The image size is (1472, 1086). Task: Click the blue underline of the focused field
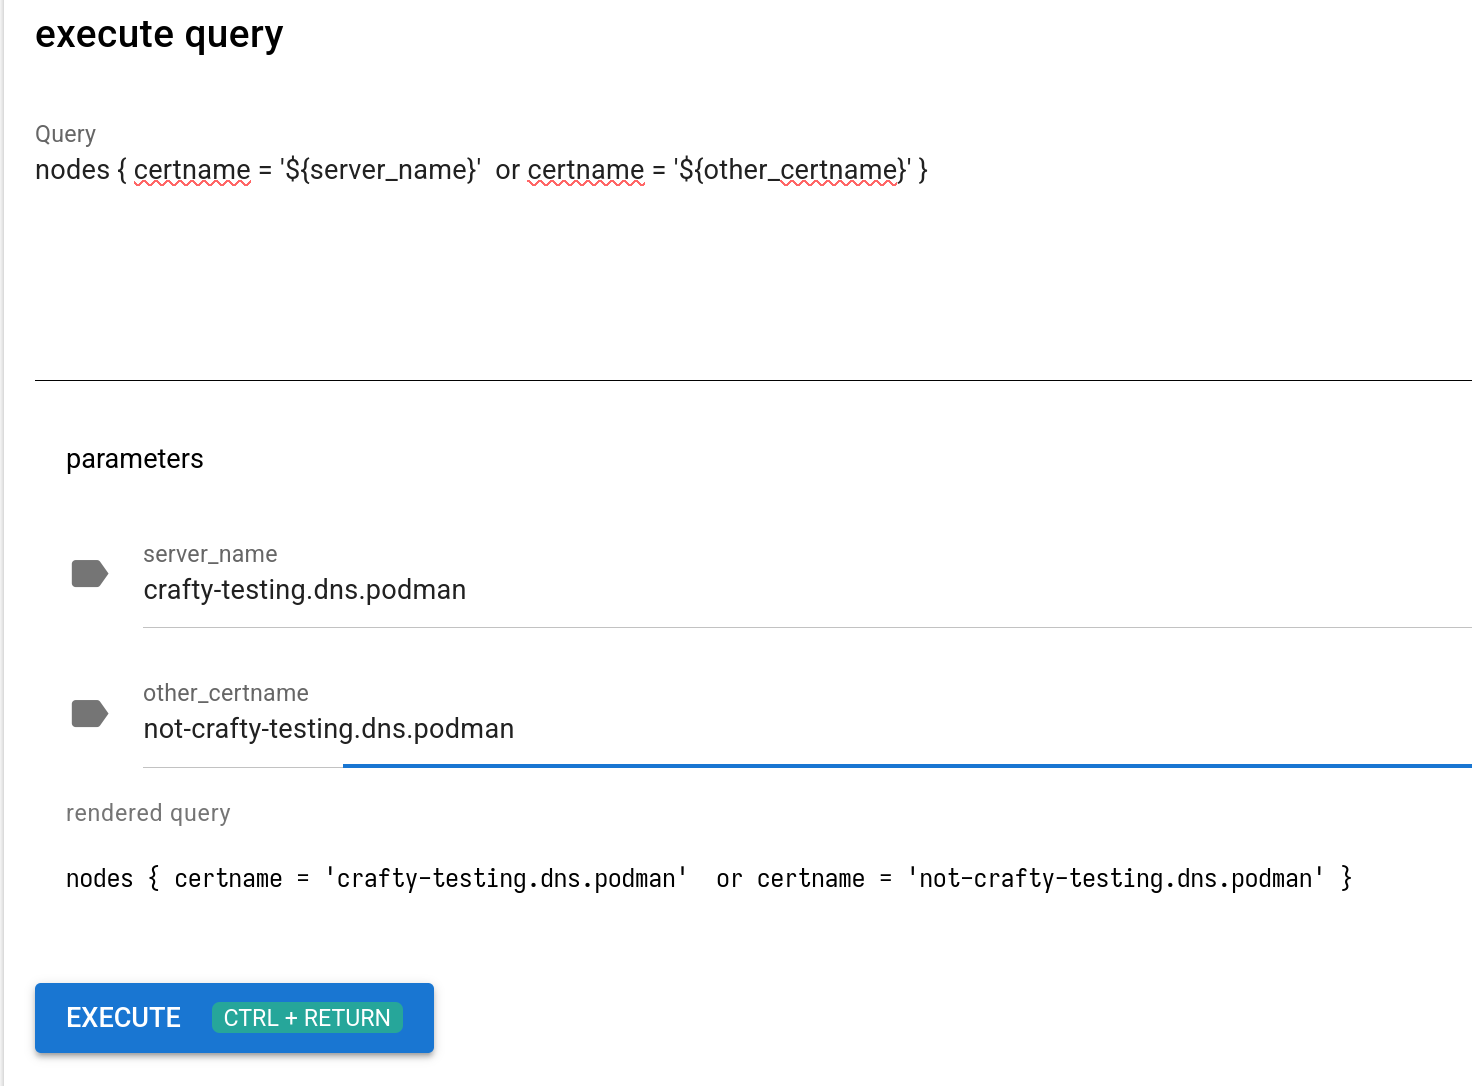point(900,766)
